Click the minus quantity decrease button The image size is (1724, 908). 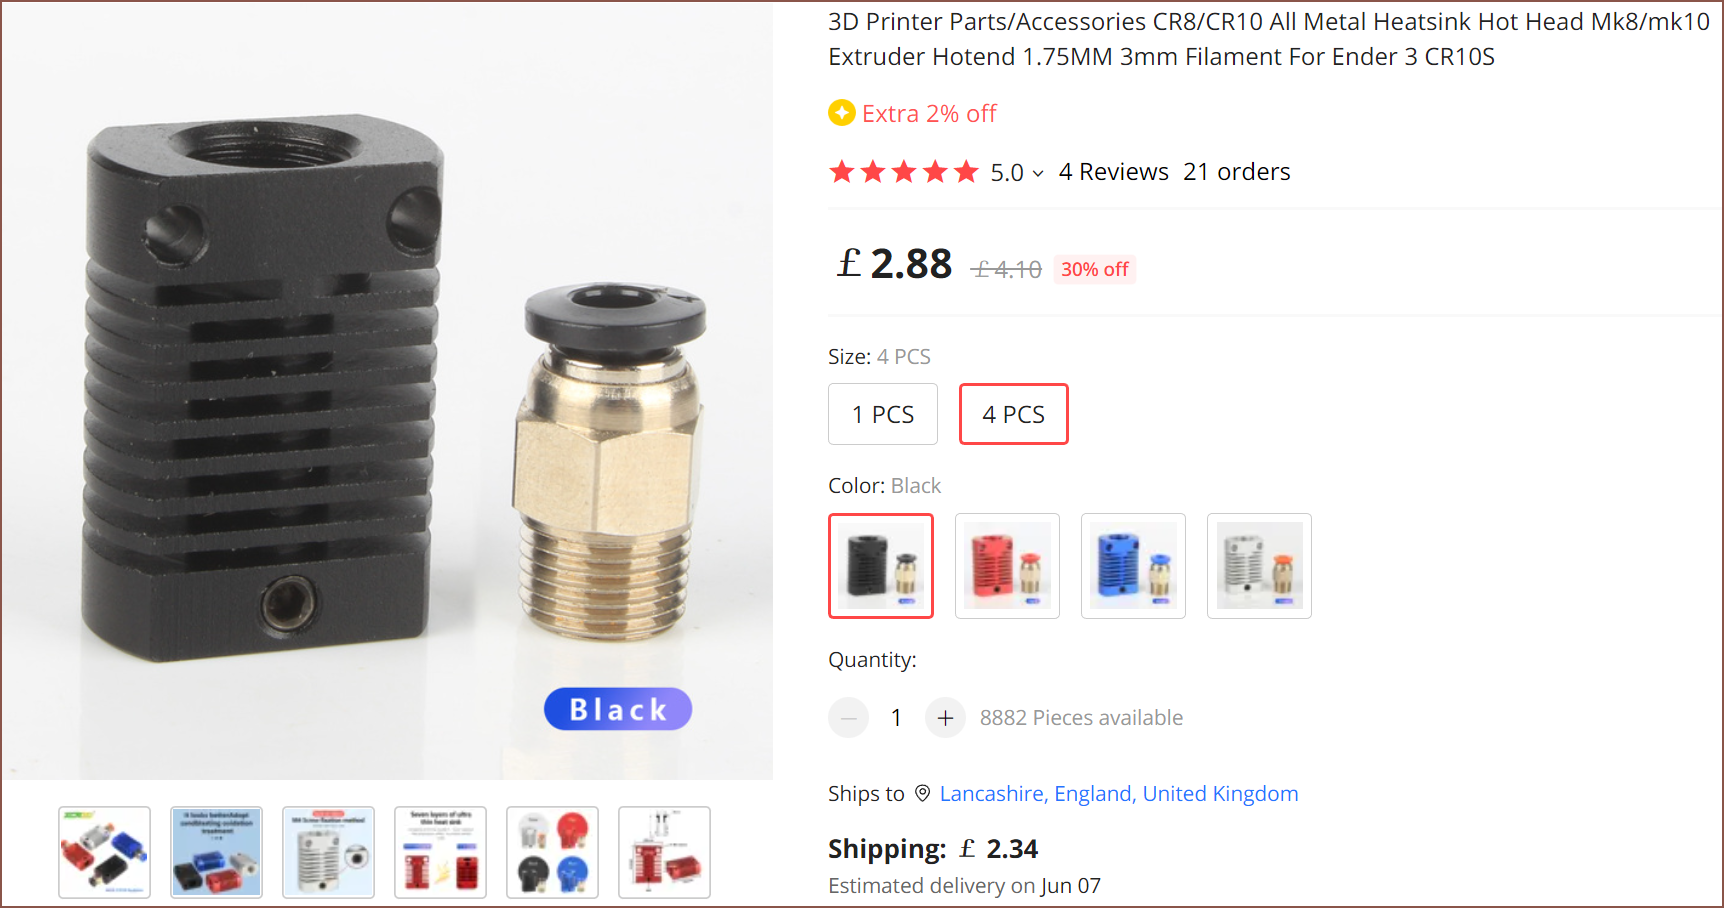(848, 718)
